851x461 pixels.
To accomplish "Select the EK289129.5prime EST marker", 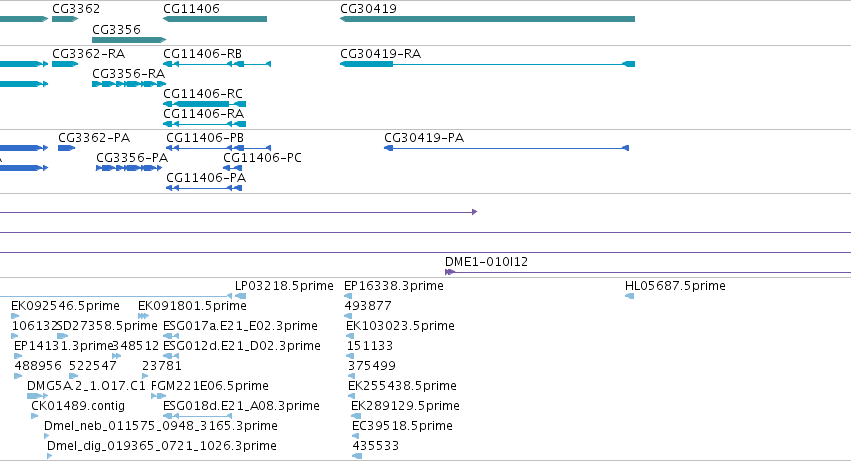I will (x=356, y=416).
